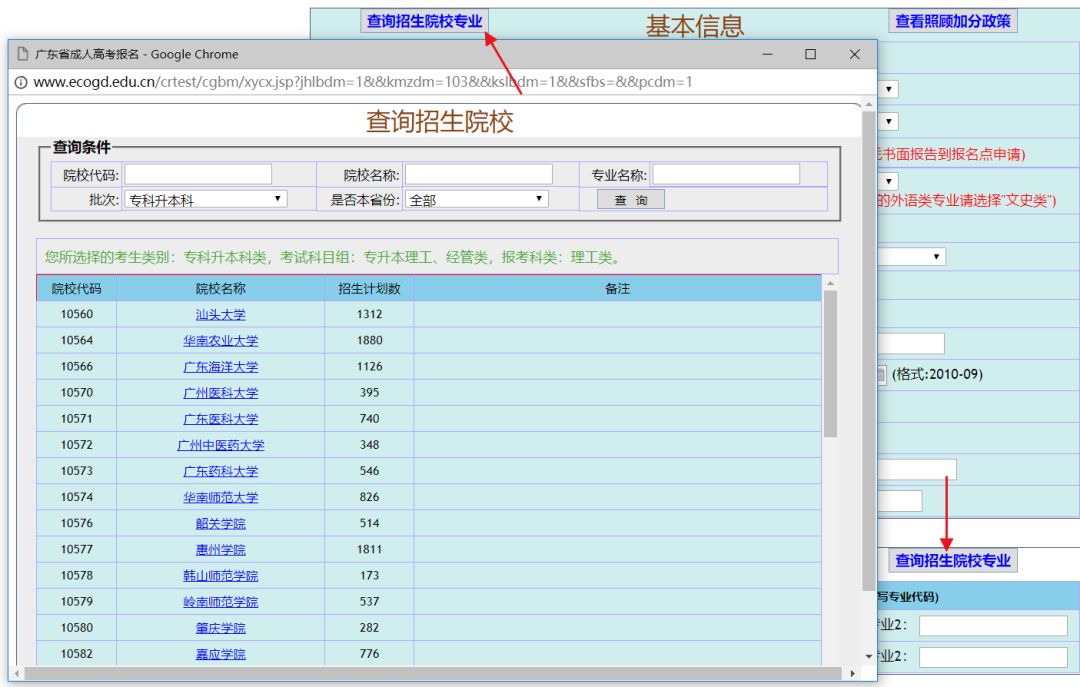The image size is (1080, 687).
Task: Click enrollment plan number 1312
Action: coord(369,314)
